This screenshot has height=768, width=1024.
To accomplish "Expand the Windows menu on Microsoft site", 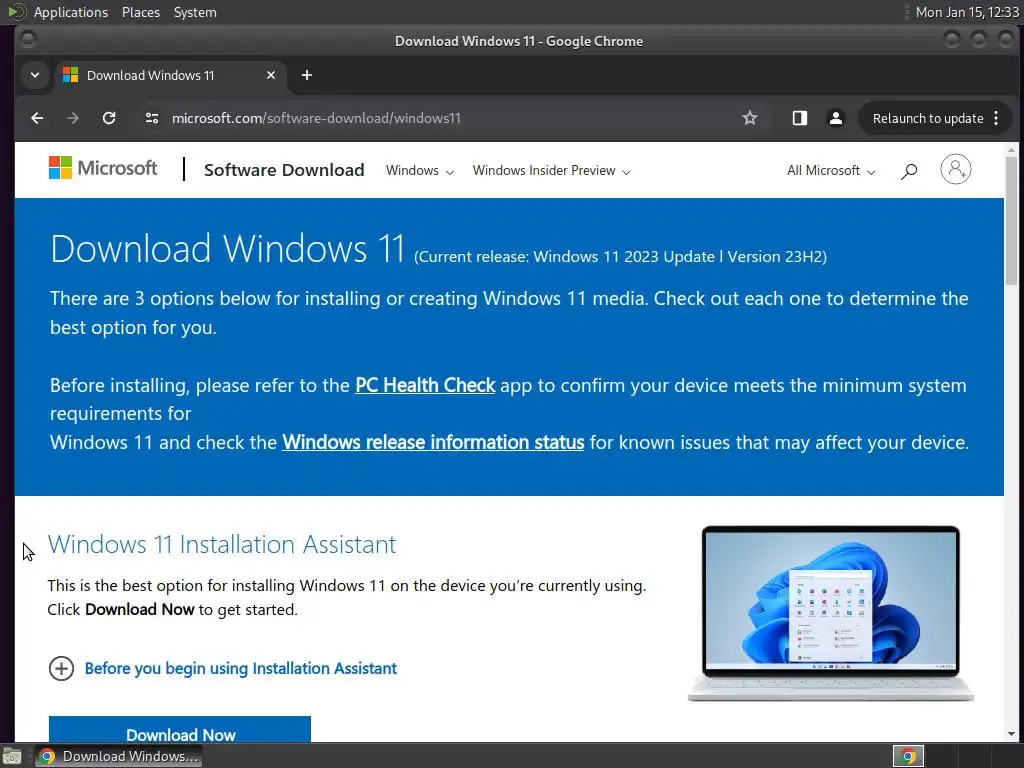I will point(419,170).
